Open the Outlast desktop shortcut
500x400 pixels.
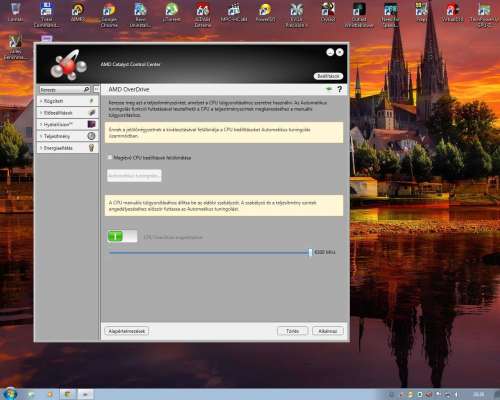[359, 14]
